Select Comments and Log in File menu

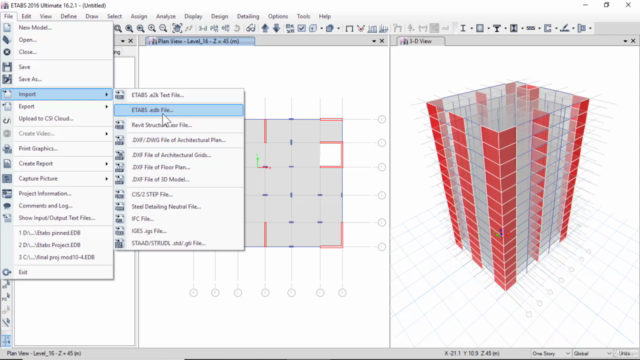57,206
